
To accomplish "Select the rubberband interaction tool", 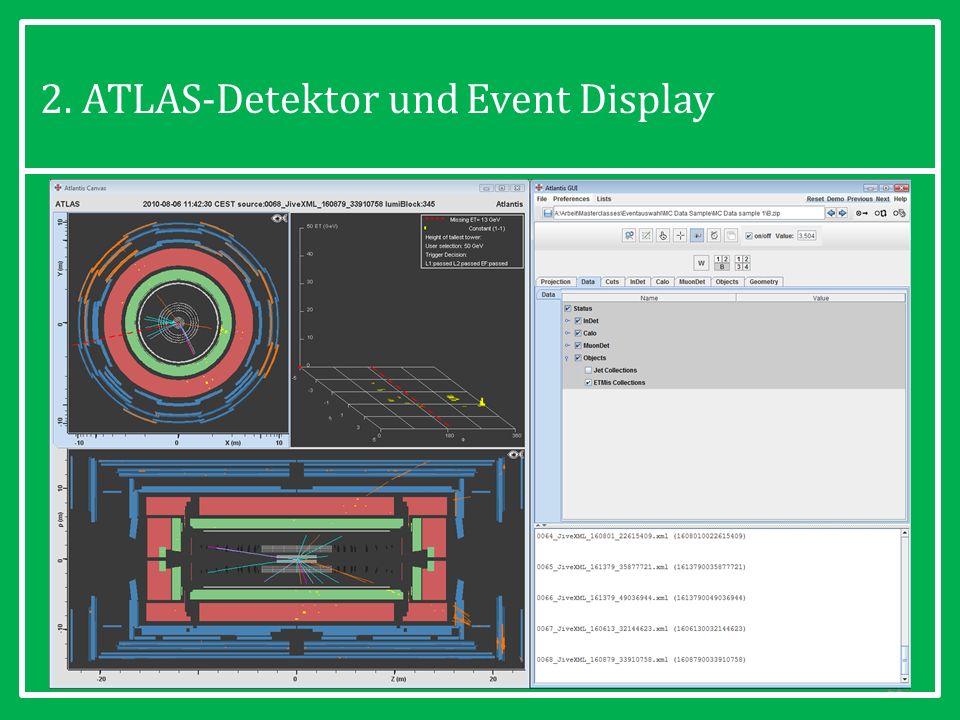I will (646, 235).
